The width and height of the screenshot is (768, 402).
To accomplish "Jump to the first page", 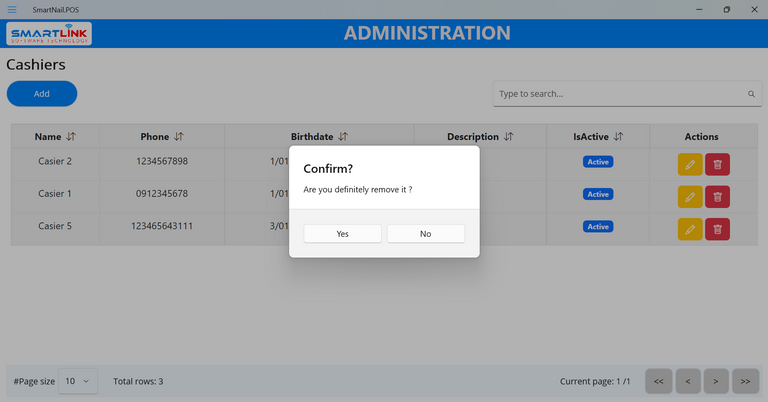I will (x=658, y=381).
